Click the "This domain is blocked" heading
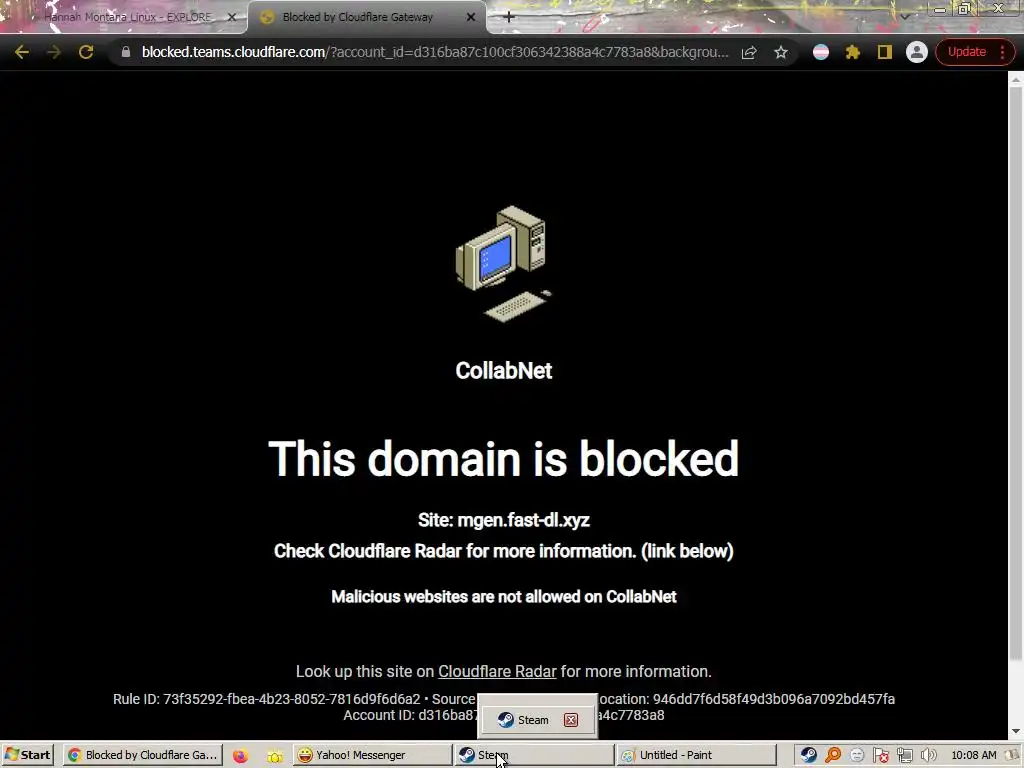1024x768 pixels. point(504,458)
